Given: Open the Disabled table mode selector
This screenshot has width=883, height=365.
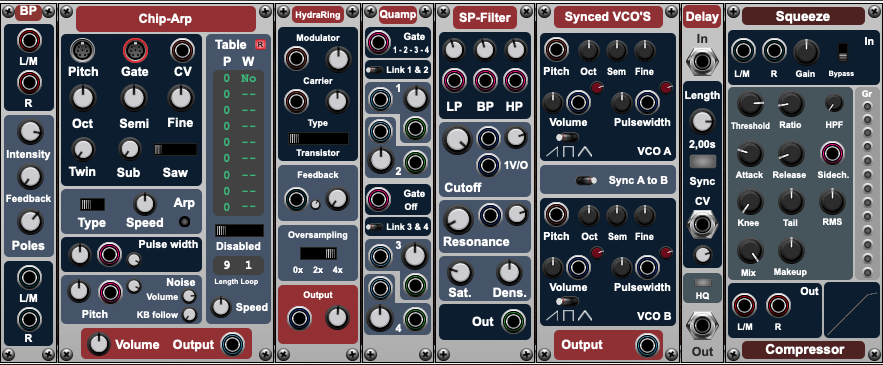Looking at the screenshot, I should click(239, 230).
